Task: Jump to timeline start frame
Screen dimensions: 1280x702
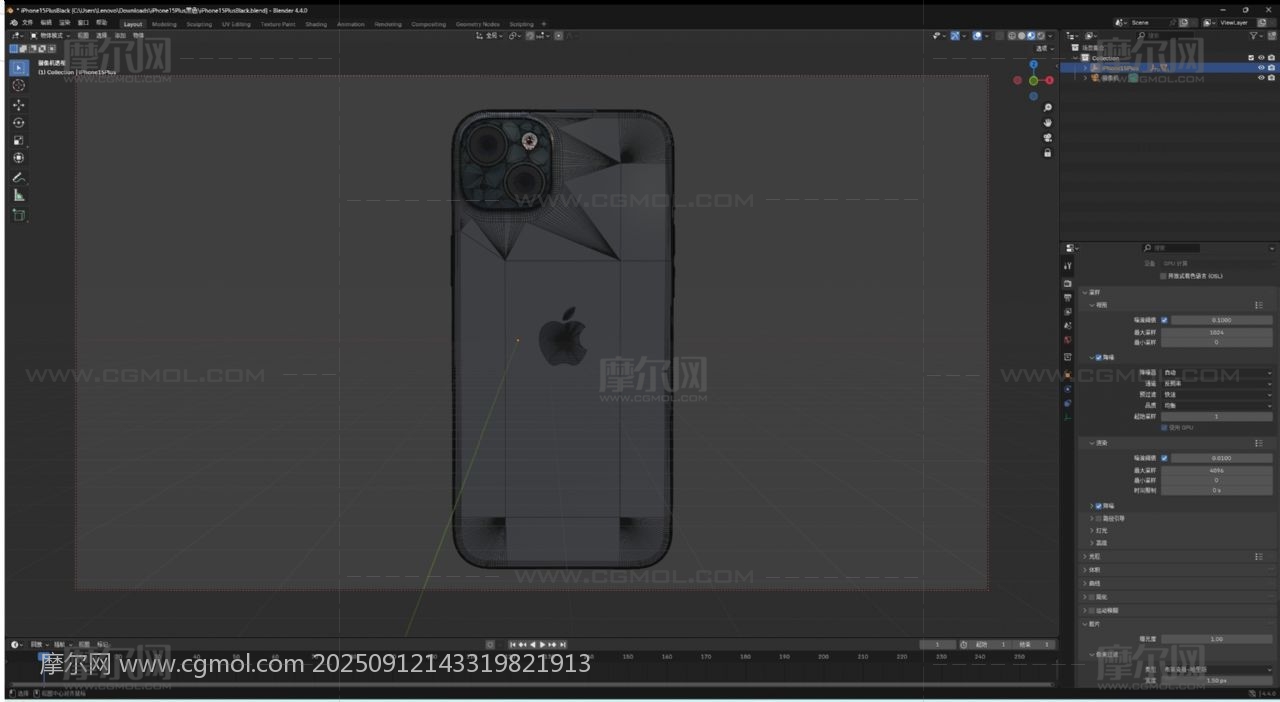Action: 513,645
